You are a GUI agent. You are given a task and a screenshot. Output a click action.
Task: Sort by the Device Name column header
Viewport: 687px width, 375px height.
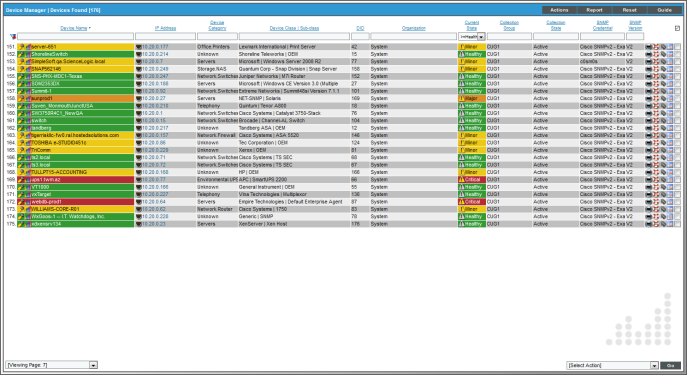[x=74, y=28]
